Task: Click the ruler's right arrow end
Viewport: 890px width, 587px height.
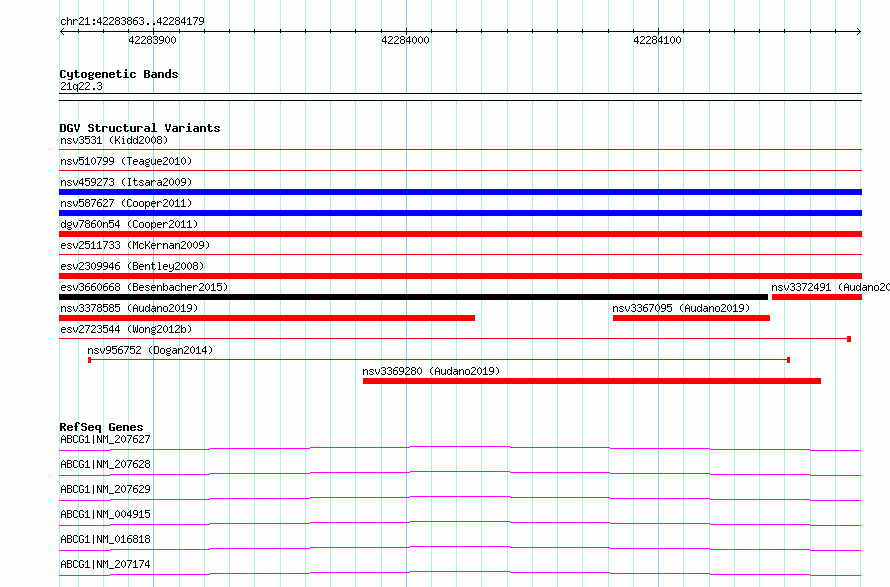Action: coord(859,31)
